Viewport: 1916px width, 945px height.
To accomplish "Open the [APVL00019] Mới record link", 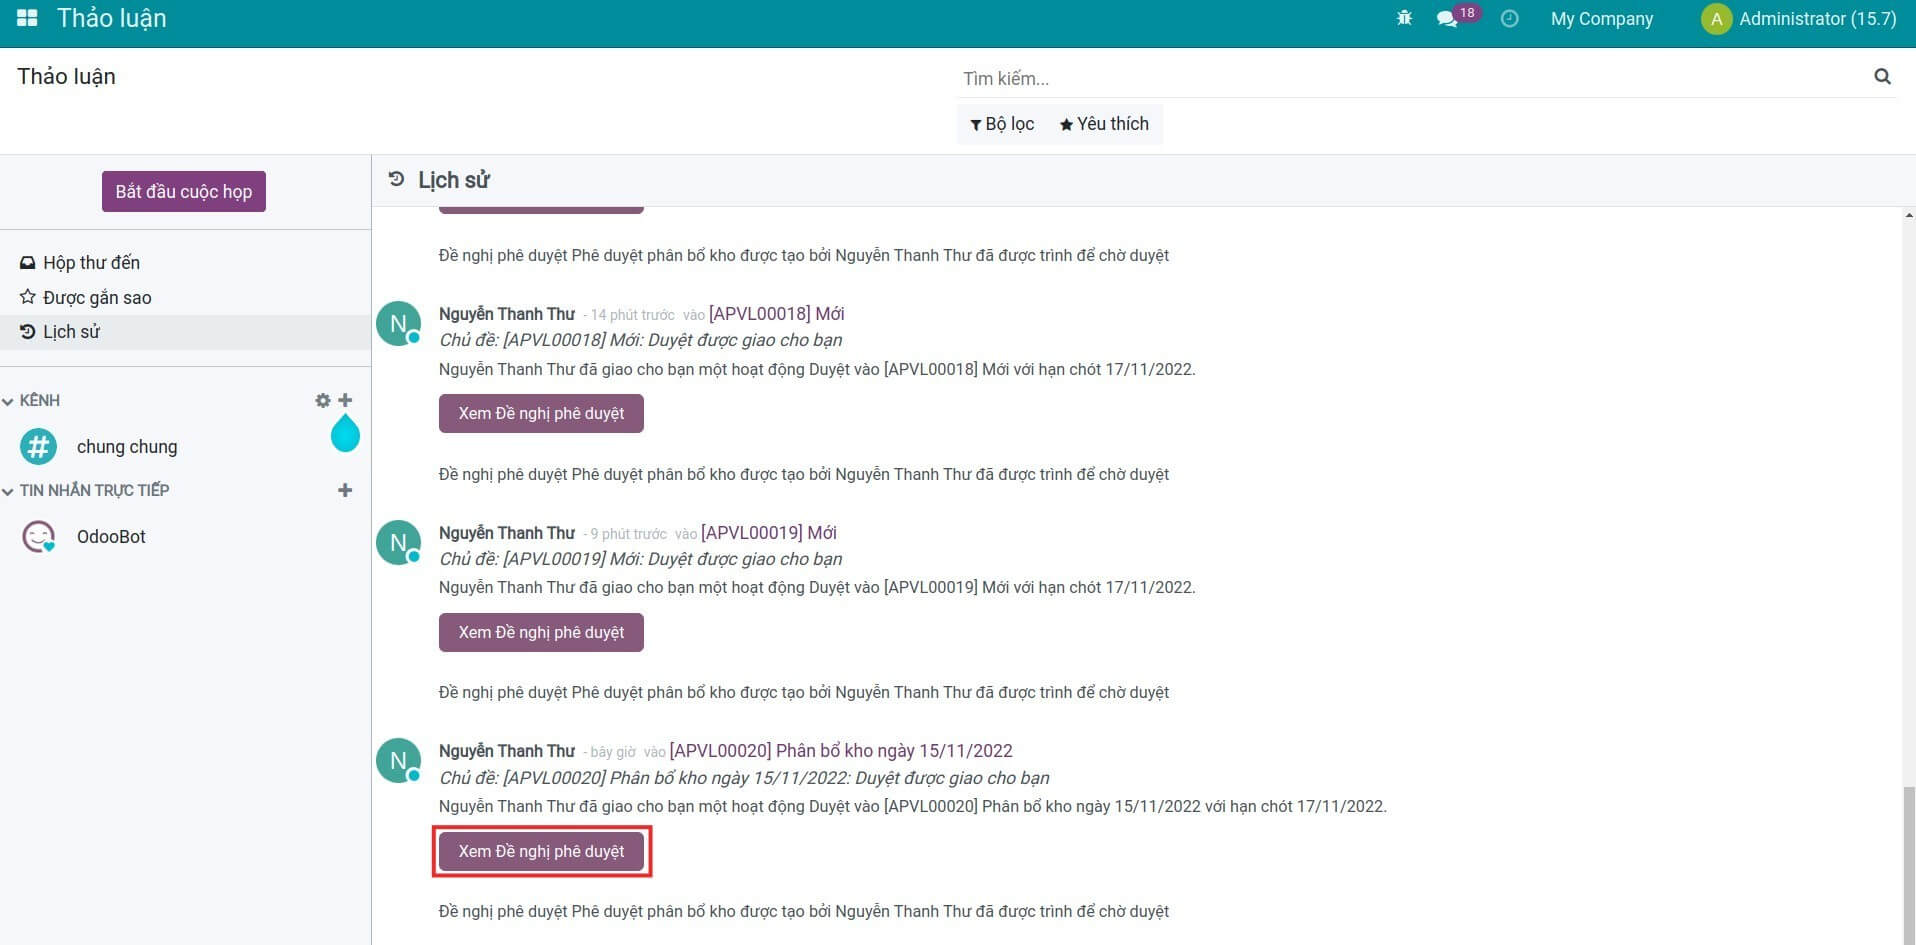I will coord(768,533).
